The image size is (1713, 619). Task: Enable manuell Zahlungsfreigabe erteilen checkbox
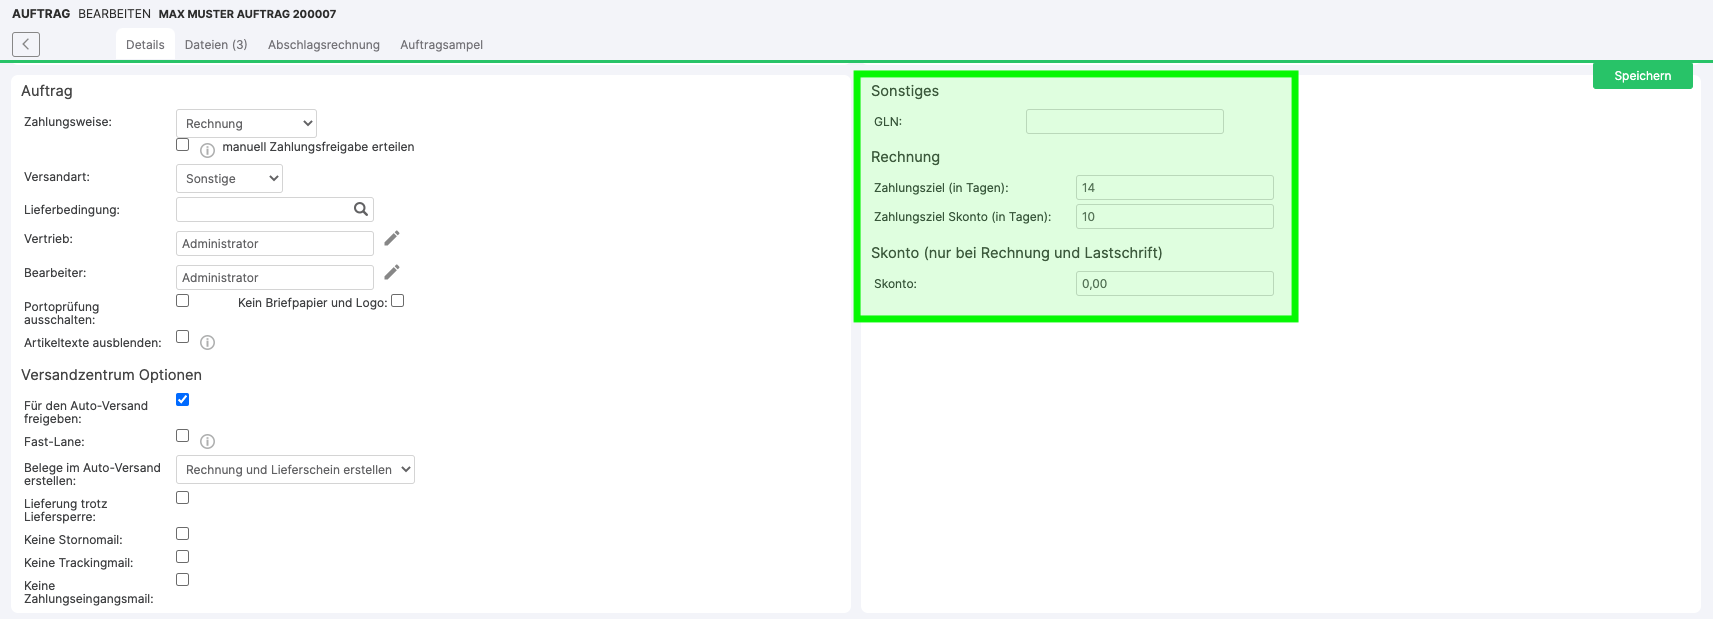(183, 145)
